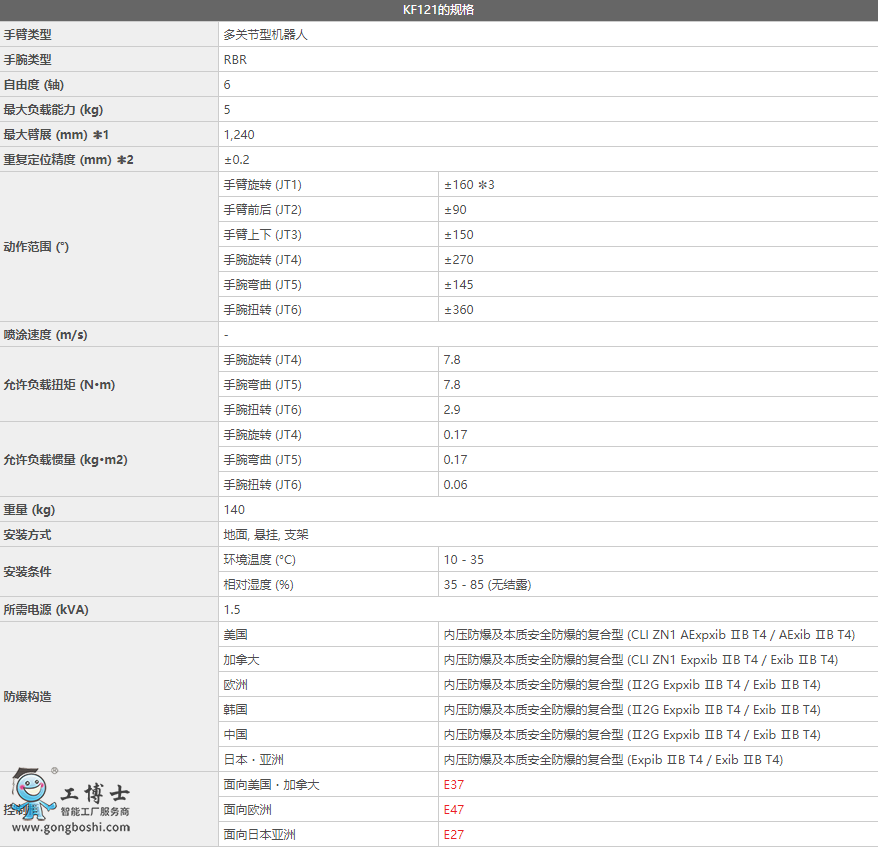Click the ±160 ※3 motion range value
This screenshot has width=878, height=847.
[x=470, y=185]
